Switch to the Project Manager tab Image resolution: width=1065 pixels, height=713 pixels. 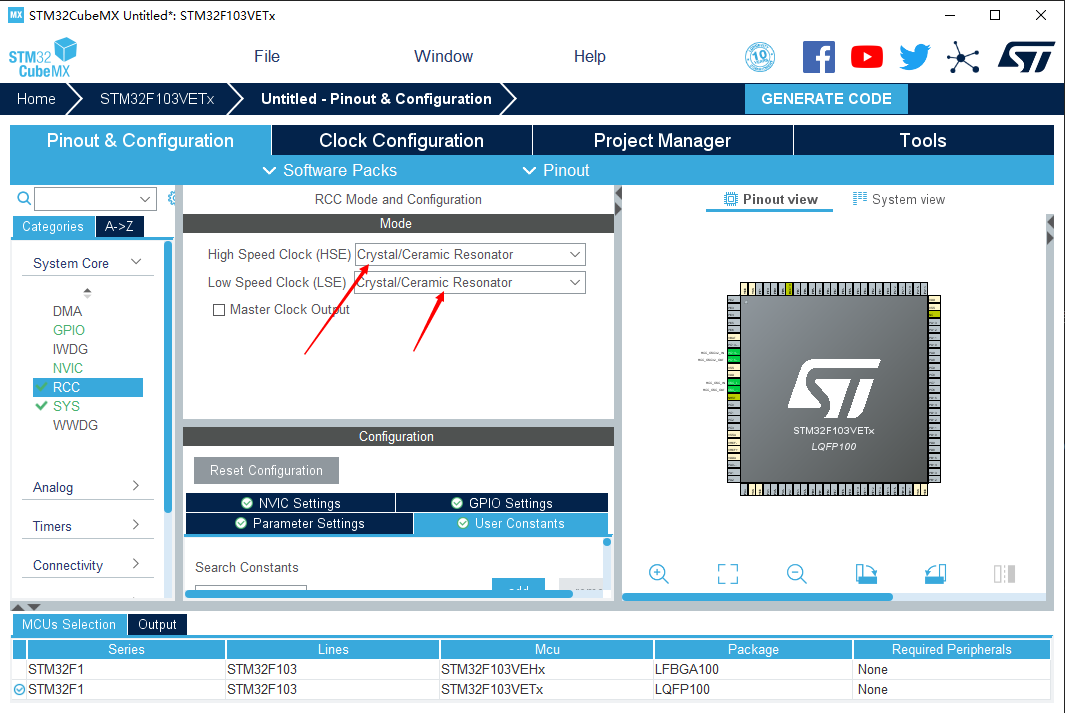click(x=662, y=141)
